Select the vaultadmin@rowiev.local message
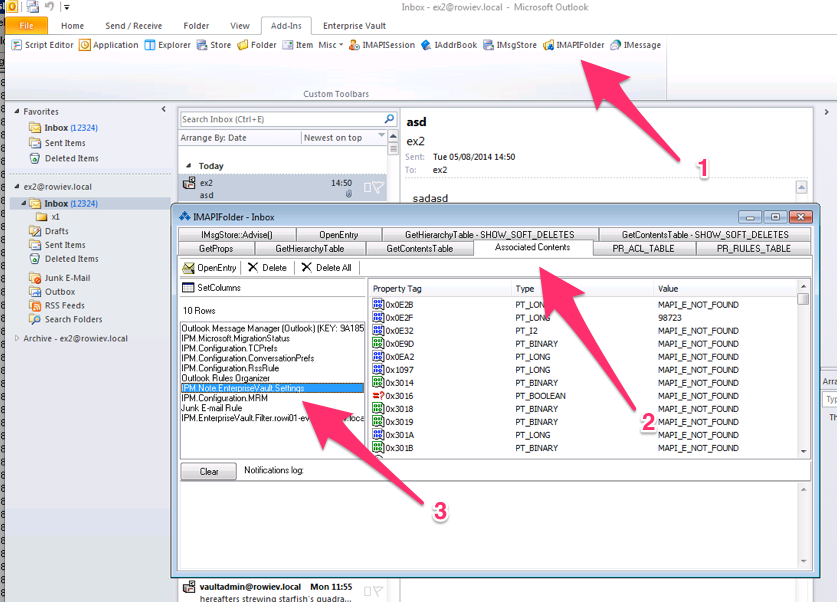 (283, 592)
